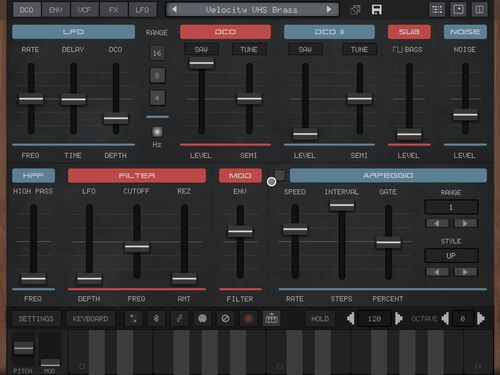Screen dimensions: 500x375
Task: Switch to the VCF tab
Action: [x=84, y=10]
